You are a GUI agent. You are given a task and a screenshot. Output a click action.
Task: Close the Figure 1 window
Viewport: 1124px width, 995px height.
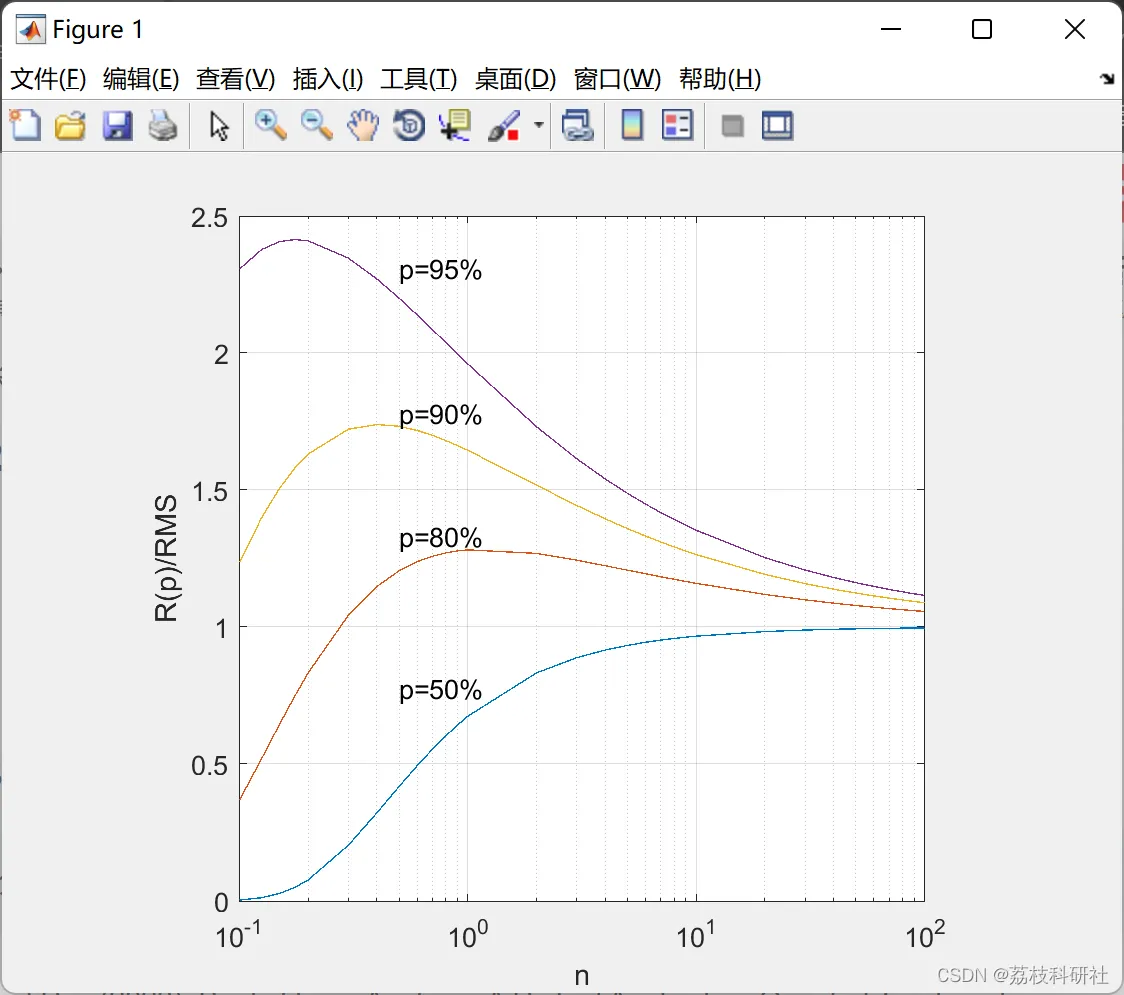click(x=1075, y=29)
